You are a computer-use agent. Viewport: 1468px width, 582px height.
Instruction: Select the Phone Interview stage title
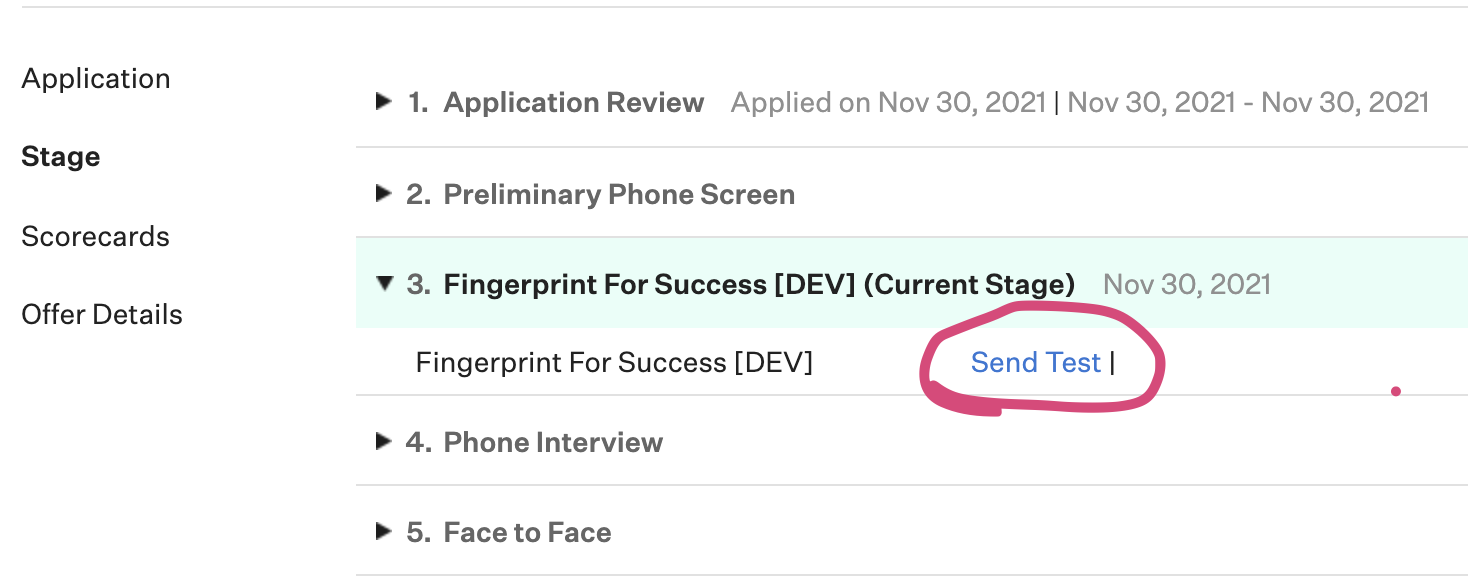click(x=553, y=442)
